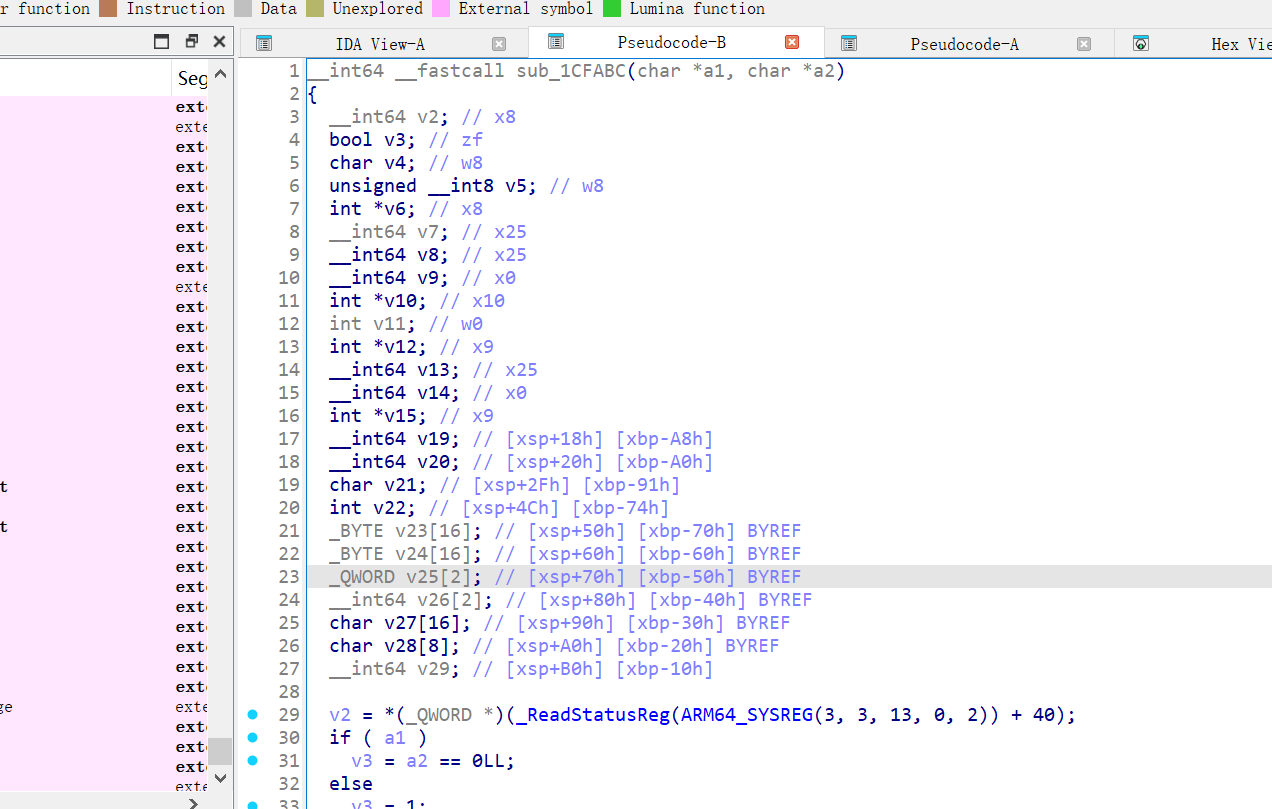Image resolution: width=1272 pixels, height=809 pixels.
Task: Close the IDA View-A tab
Action: tap(499, 44)
